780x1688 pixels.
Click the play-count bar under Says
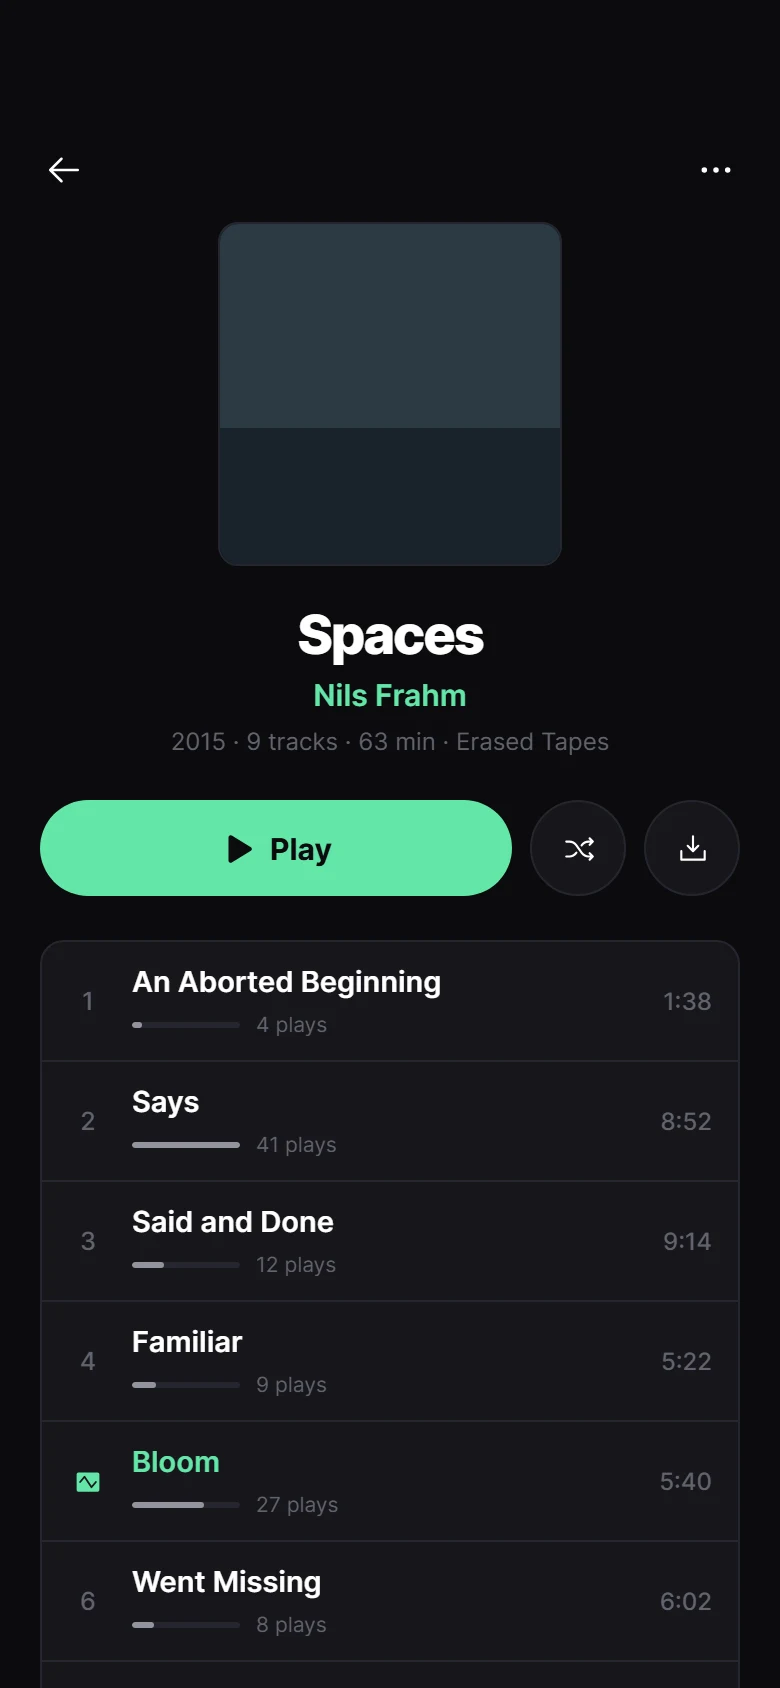click(x=186, y=1145)
